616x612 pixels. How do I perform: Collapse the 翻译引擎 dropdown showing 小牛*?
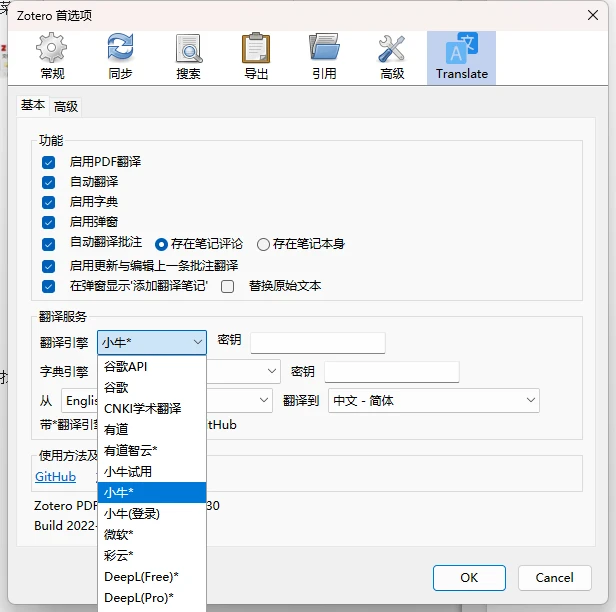click(x=152, y=343)
